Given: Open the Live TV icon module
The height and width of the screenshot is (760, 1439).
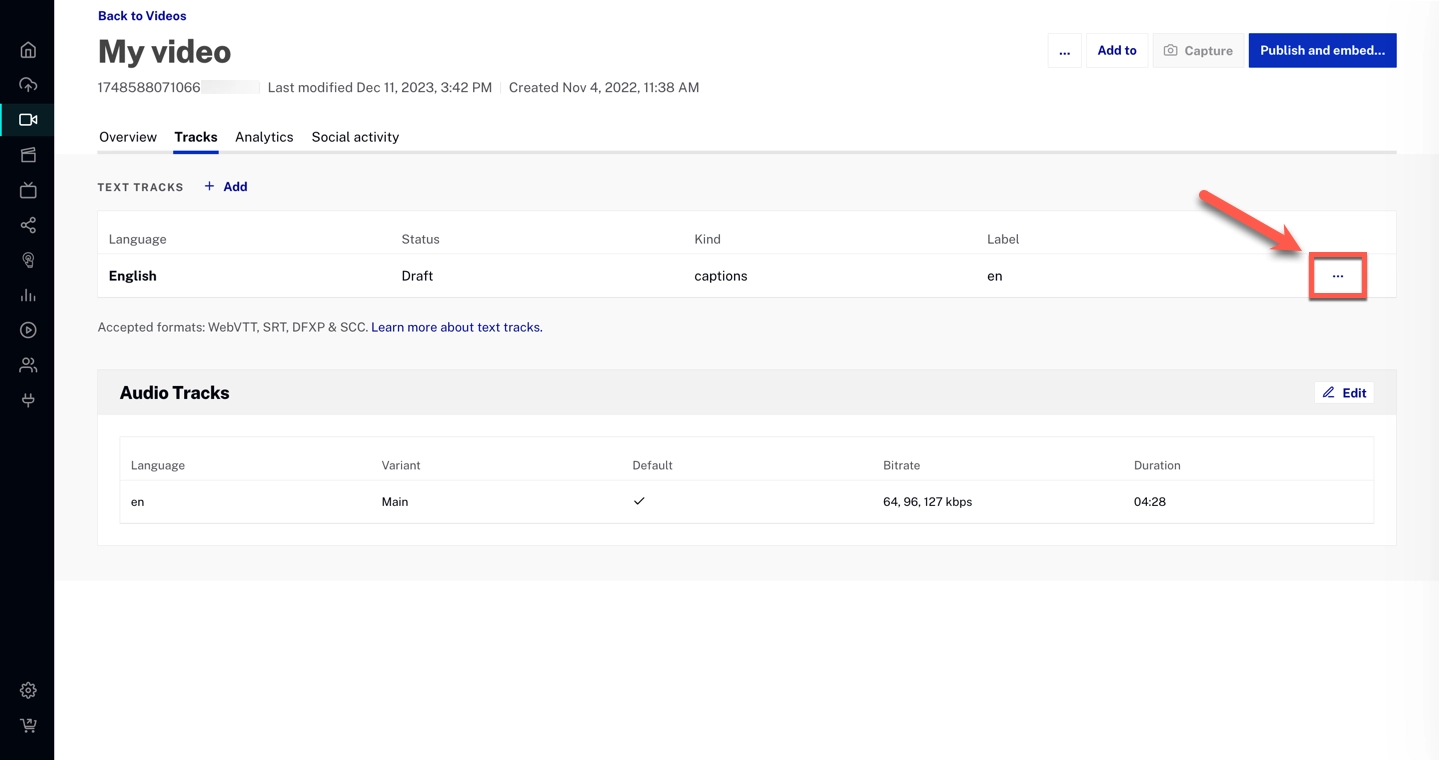Looking at the screenshot, I should (28, 190).
